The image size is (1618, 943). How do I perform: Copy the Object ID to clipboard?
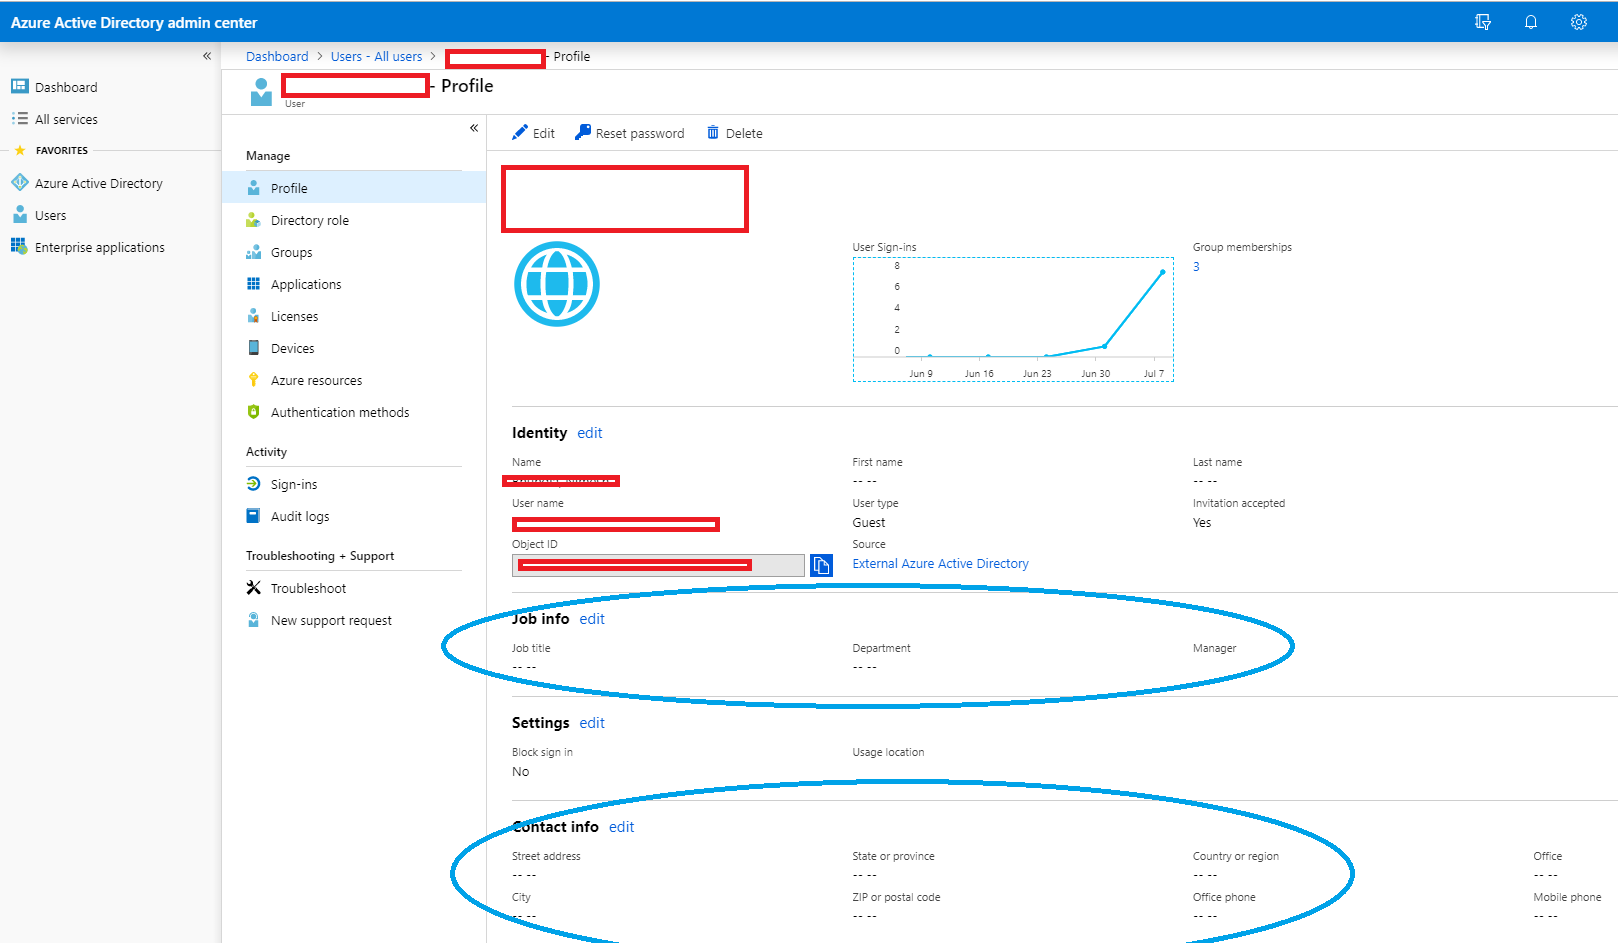821,565
